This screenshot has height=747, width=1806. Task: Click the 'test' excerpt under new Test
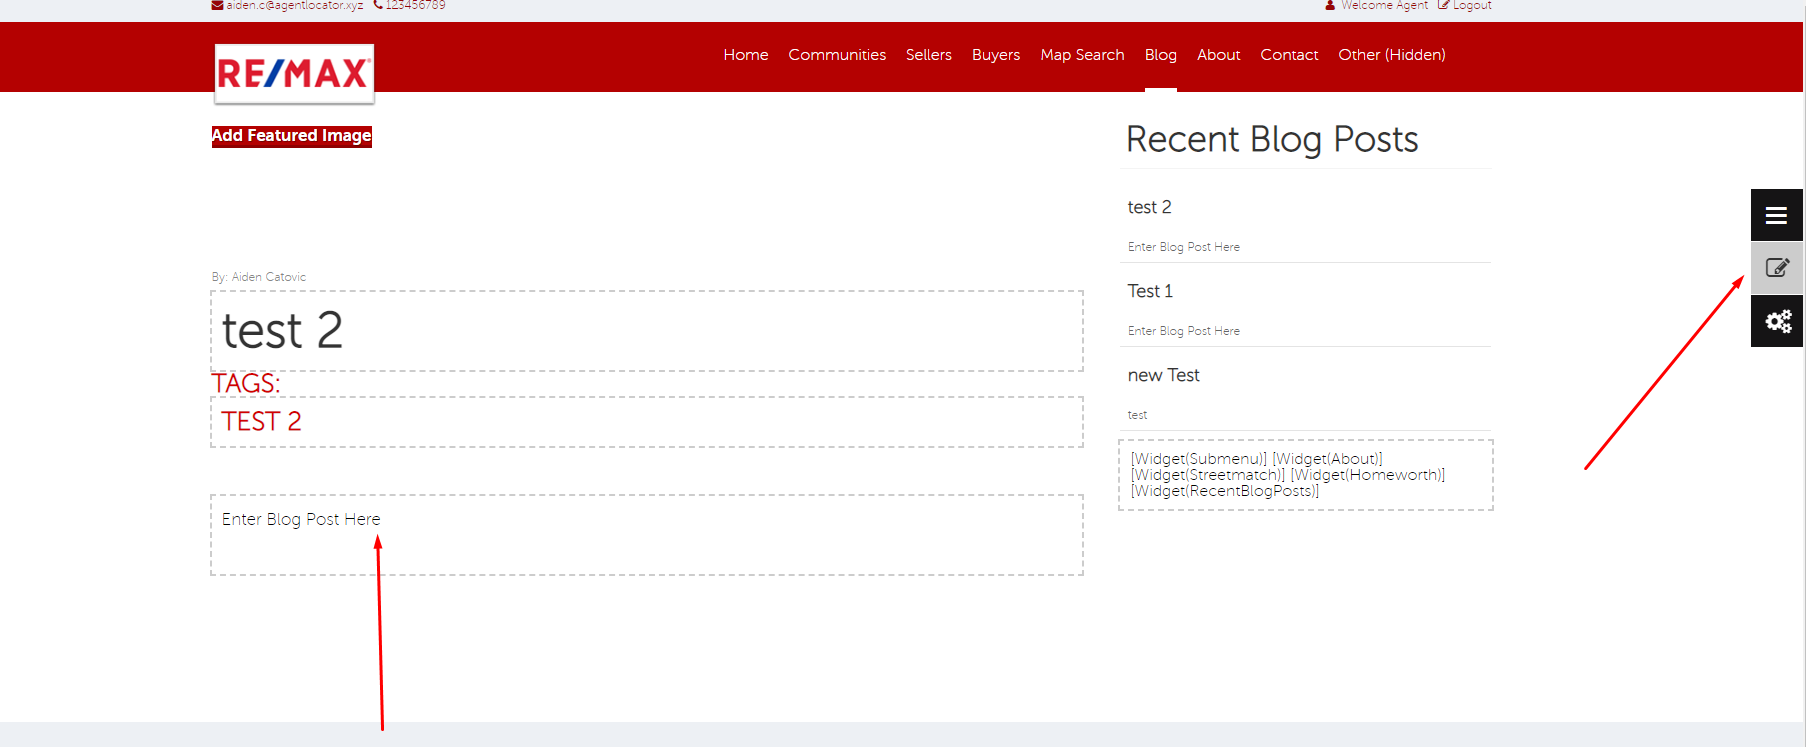coord(1138,415)
